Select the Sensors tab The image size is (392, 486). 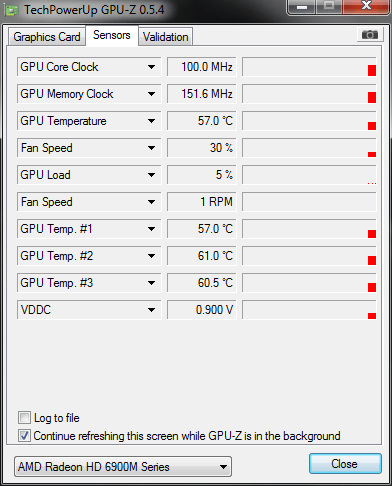[x=112, y=35]
